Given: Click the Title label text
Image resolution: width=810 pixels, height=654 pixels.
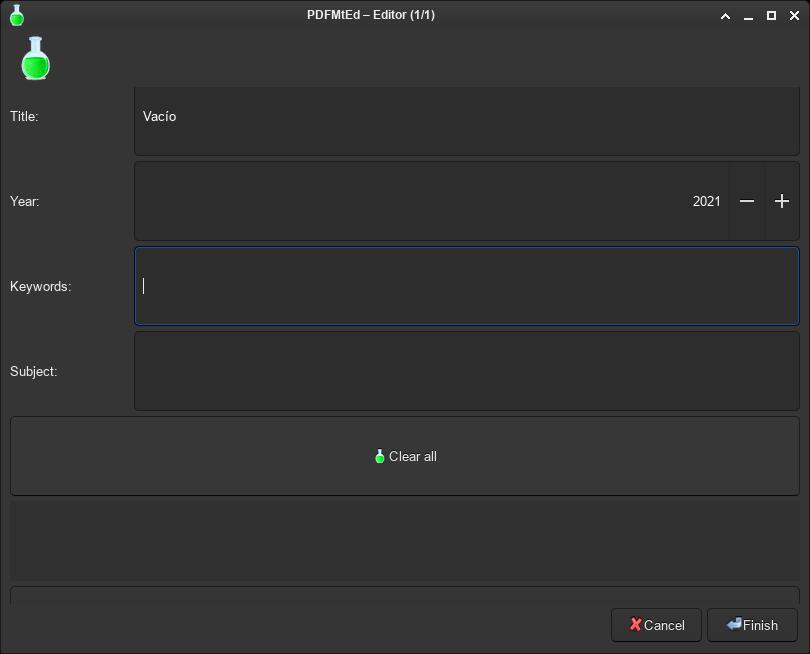Looking at the screenshot, I should [x=24, y=116].
